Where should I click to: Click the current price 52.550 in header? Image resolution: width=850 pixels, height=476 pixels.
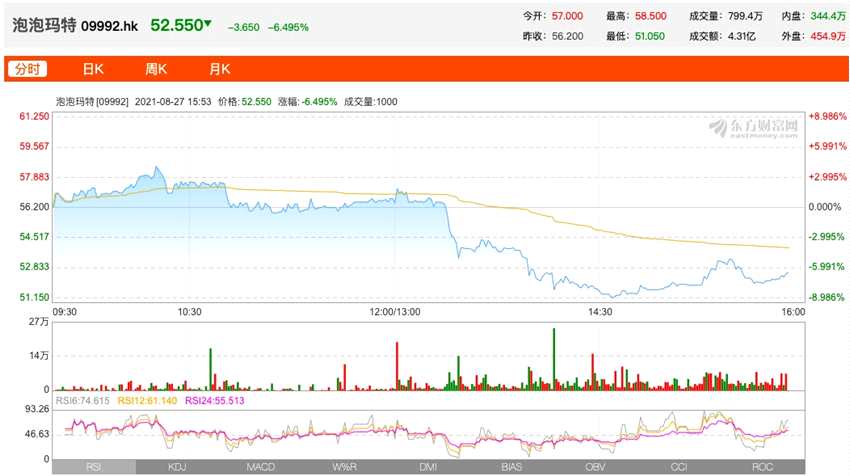pos(177,25)
